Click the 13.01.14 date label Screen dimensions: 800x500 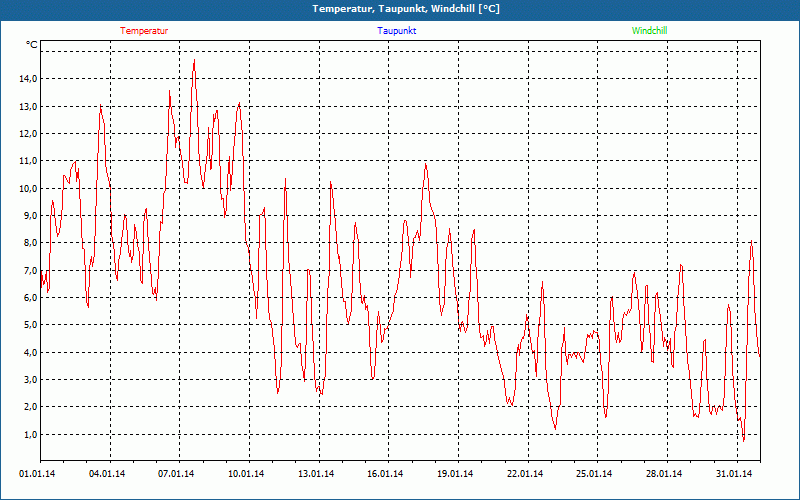pyautogui.click(x=316, y=474)
